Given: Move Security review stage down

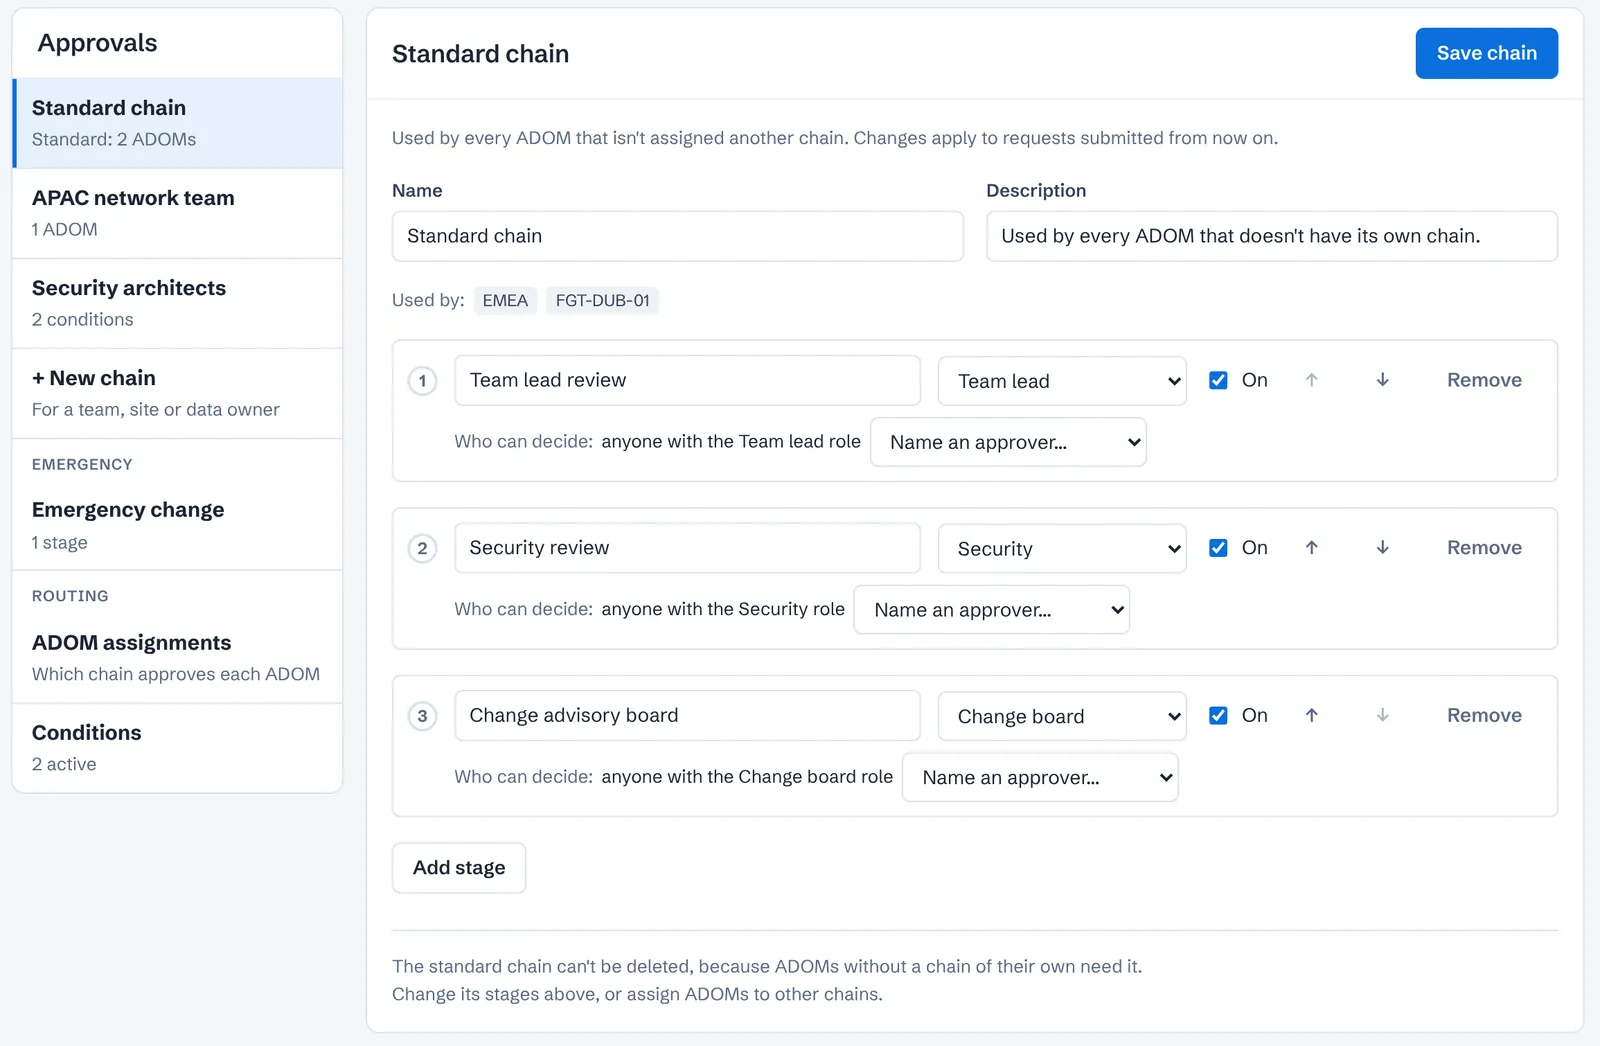Looking at the screenshot, I should [1382, 548].
